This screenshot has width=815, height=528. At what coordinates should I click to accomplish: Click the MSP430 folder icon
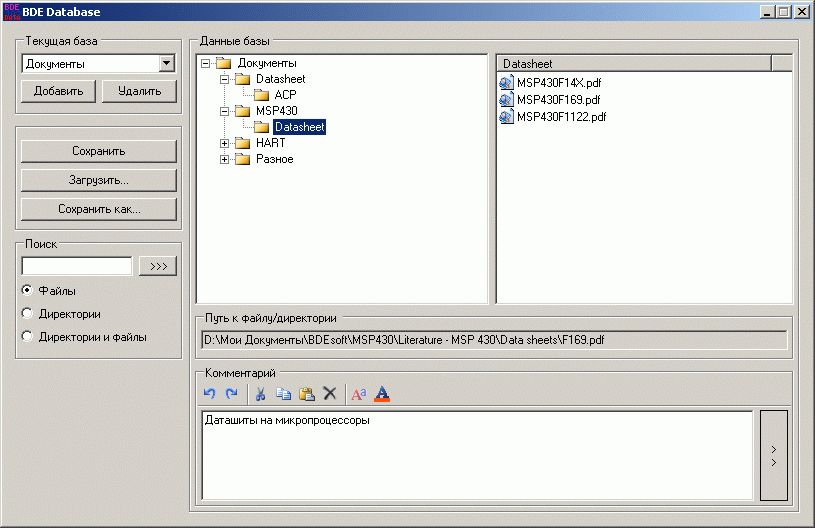point(243,111)
